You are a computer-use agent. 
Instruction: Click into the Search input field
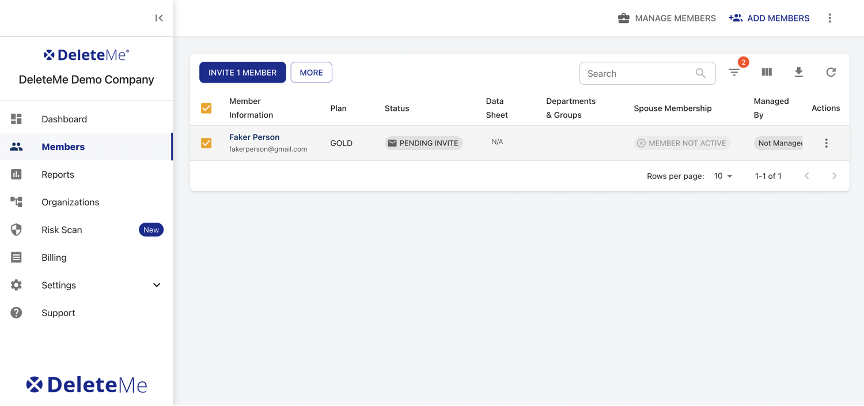coord(638,73)
